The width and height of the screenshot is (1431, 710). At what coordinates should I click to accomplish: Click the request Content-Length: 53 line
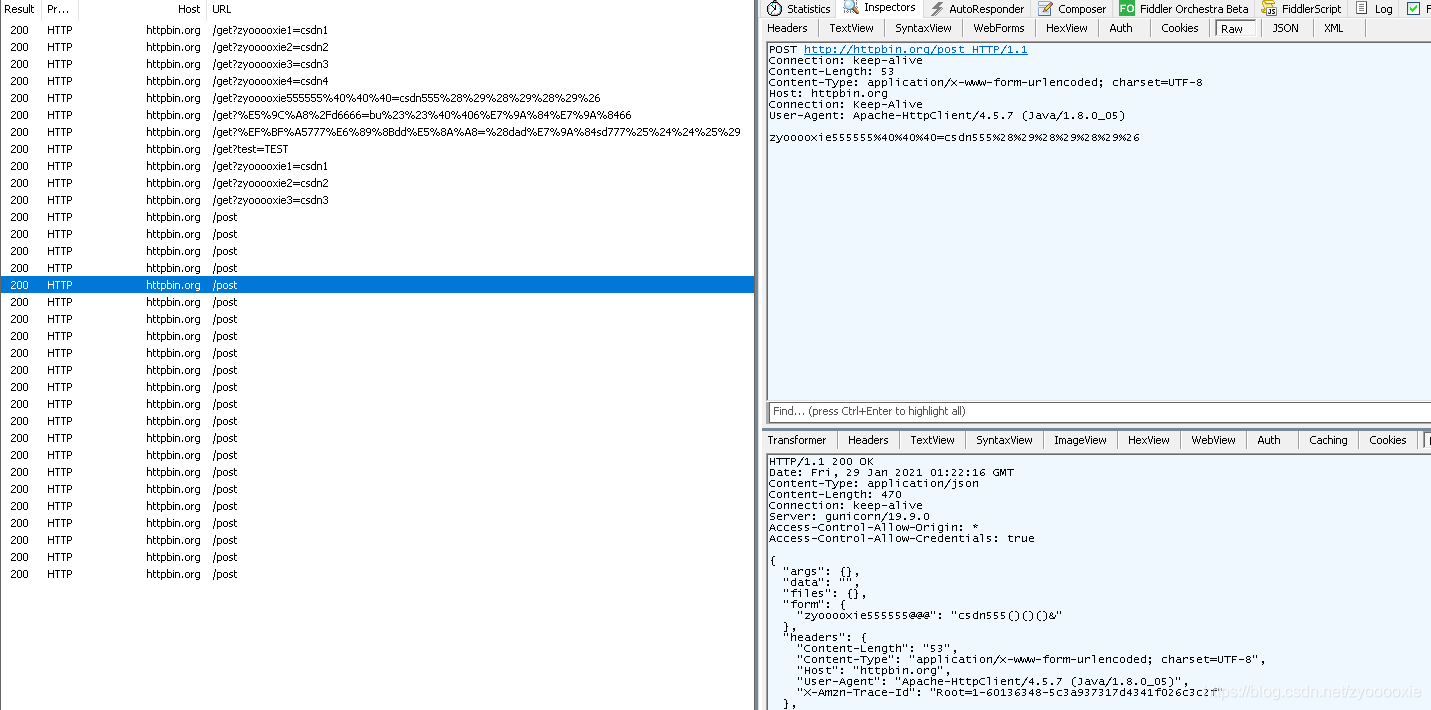pyautogui.click(x=831, y=71)
